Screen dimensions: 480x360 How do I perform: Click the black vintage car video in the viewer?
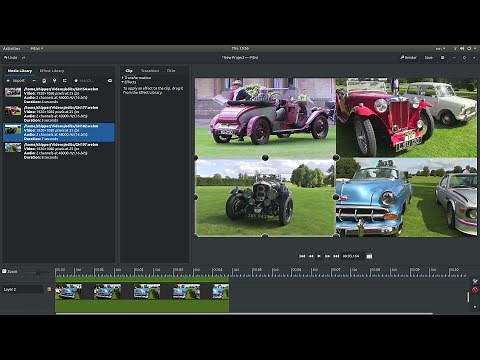click(x=265, y=197)
